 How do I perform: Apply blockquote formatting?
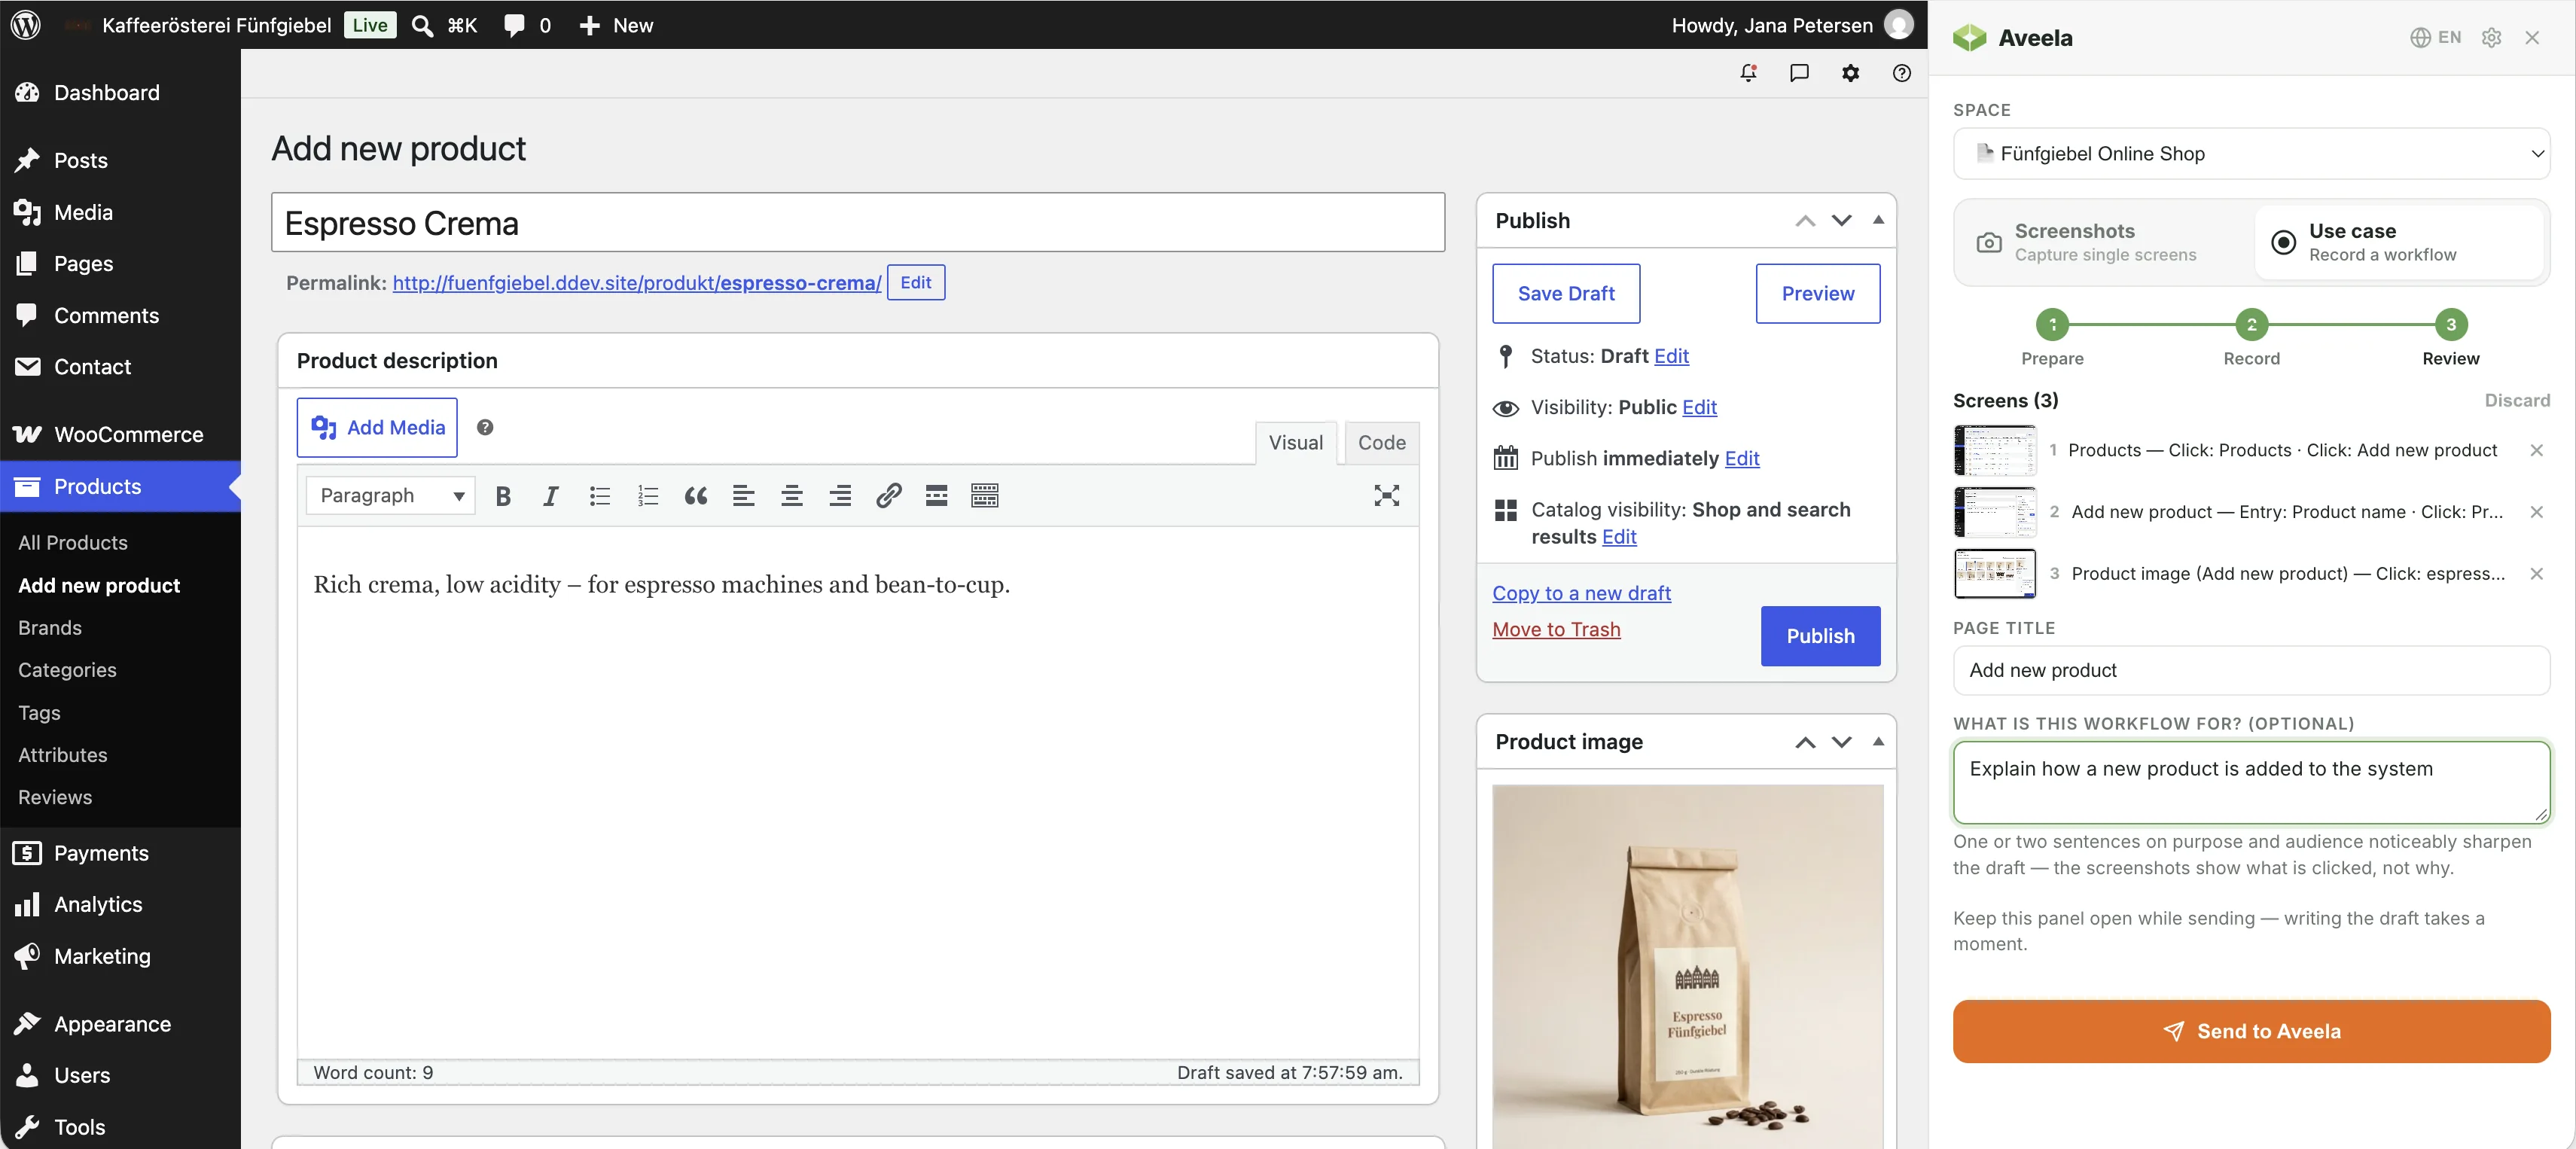(696, 496)
